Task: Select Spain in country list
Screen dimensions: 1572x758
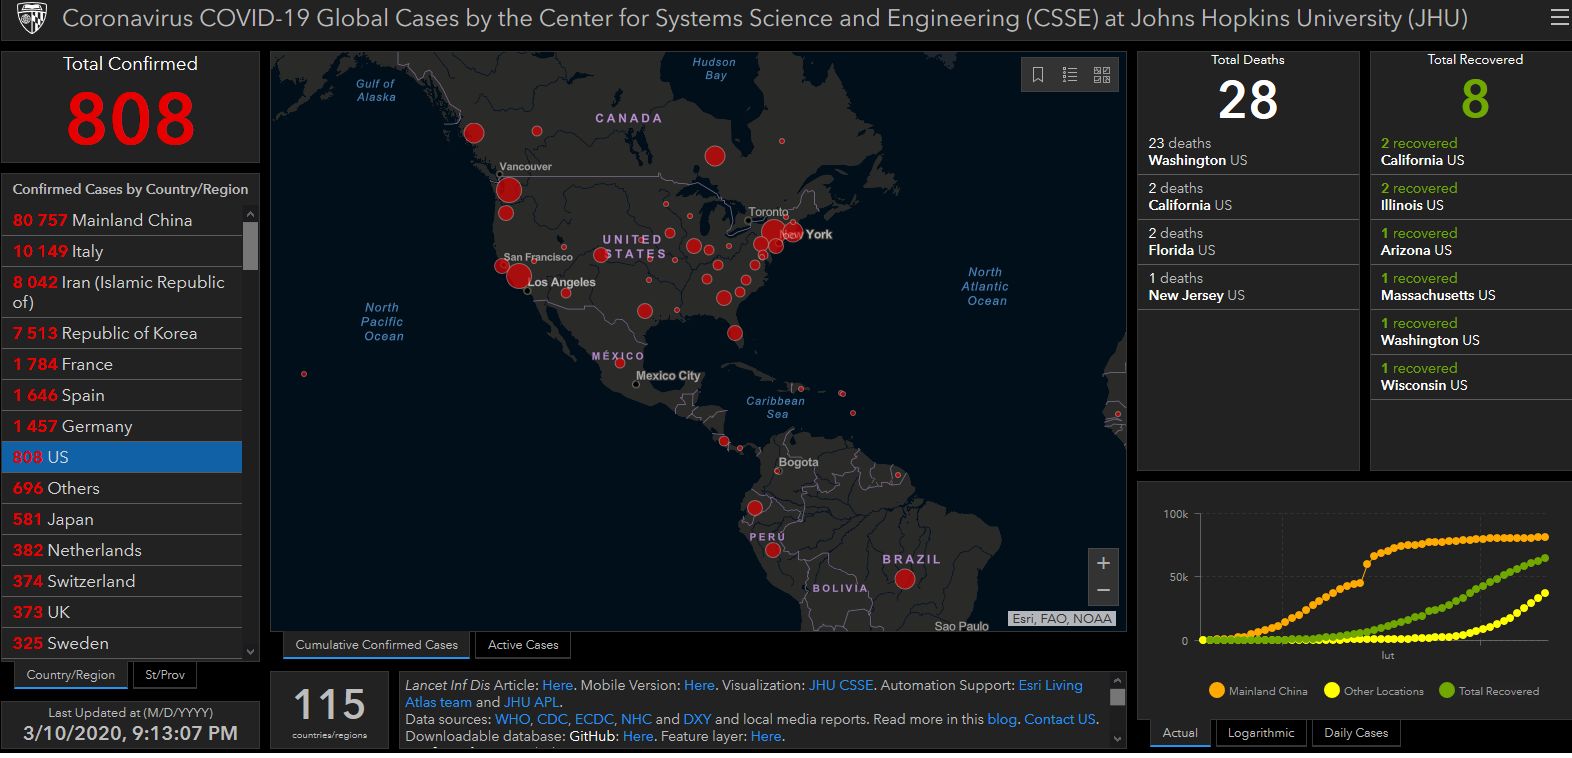Action: (122, 395)
